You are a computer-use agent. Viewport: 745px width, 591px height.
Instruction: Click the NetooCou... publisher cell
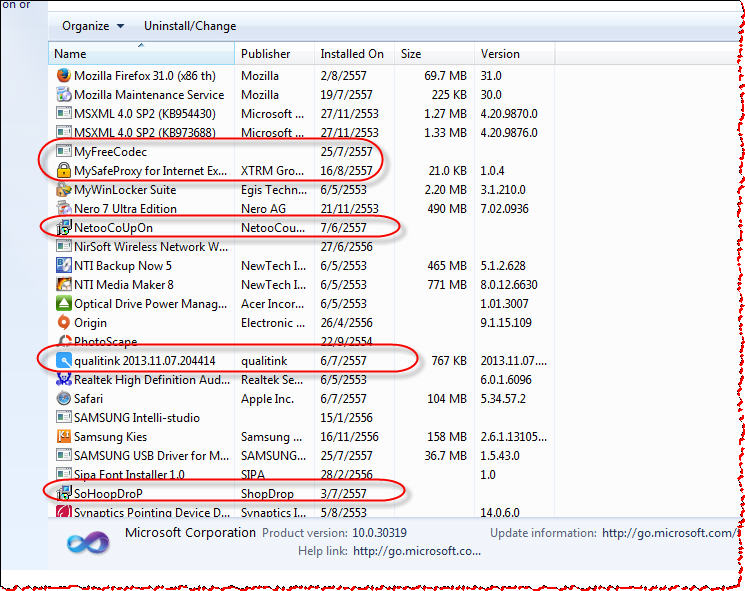(x=273, y=228)
